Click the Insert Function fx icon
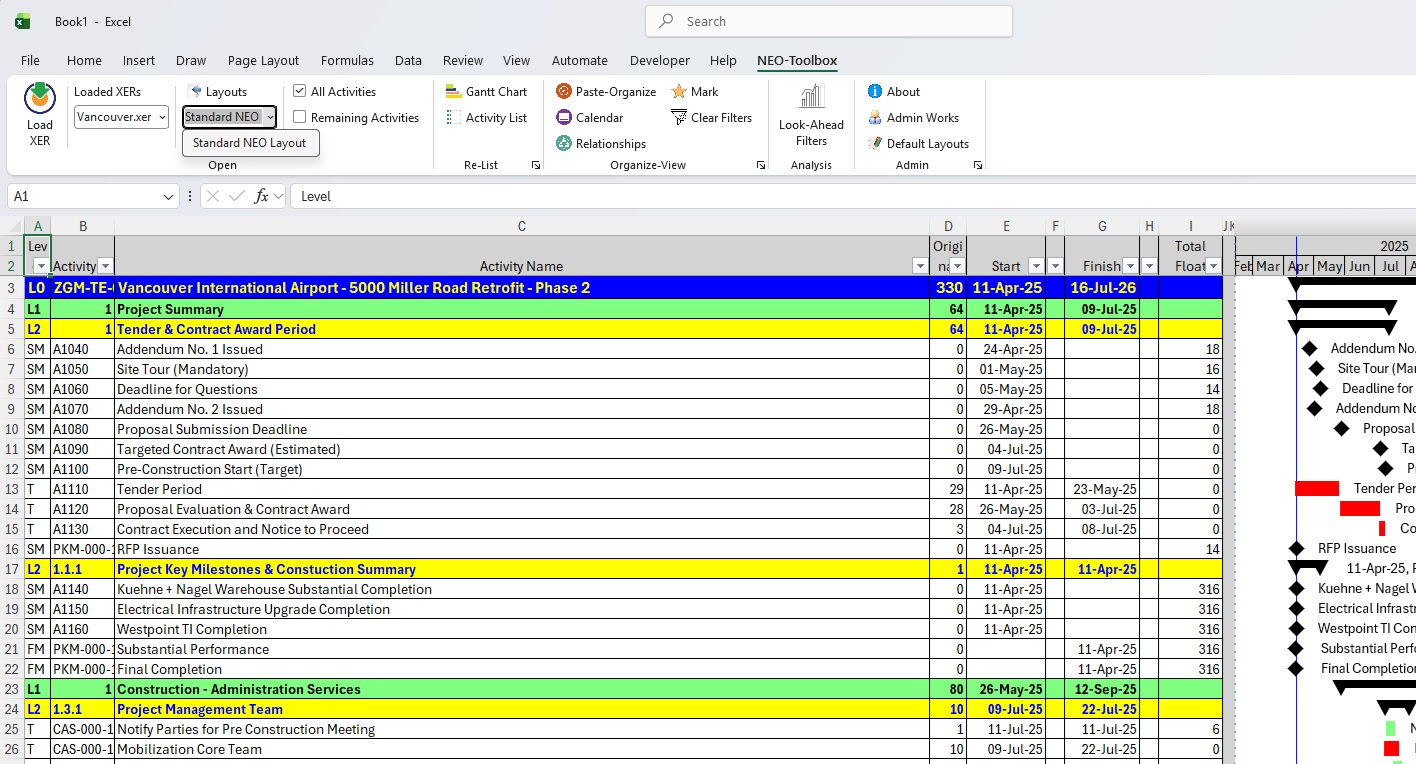 (261, 196)
